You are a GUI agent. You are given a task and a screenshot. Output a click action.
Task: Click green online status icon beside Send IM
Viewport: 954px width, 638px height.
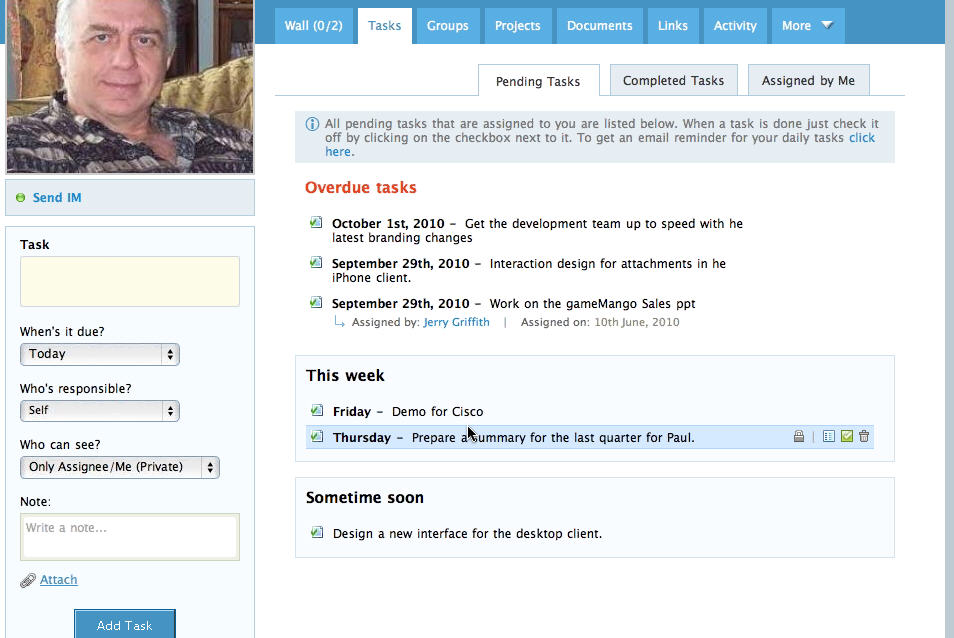21,198
